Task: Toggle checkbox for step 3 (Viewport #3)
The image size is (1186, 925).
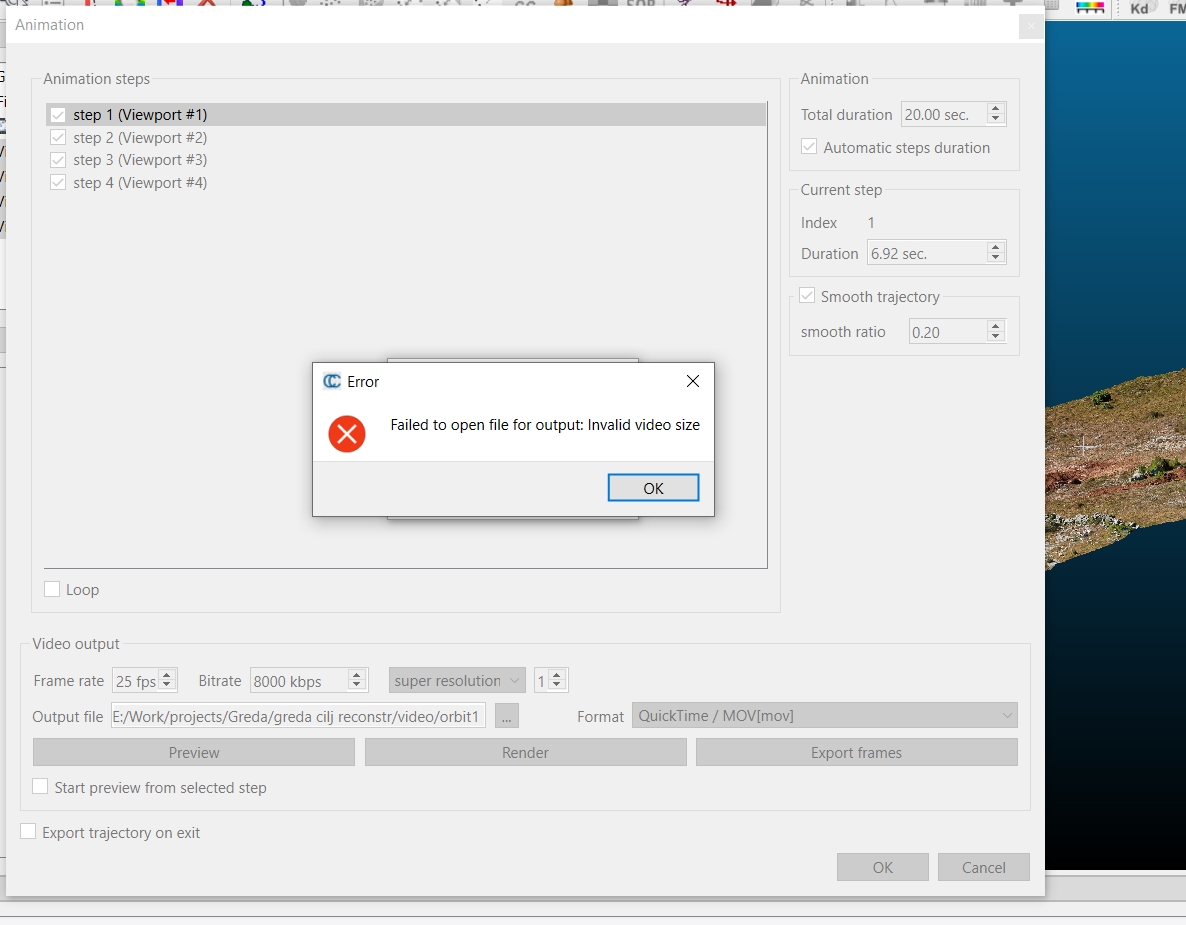Action: coord(57,160)
